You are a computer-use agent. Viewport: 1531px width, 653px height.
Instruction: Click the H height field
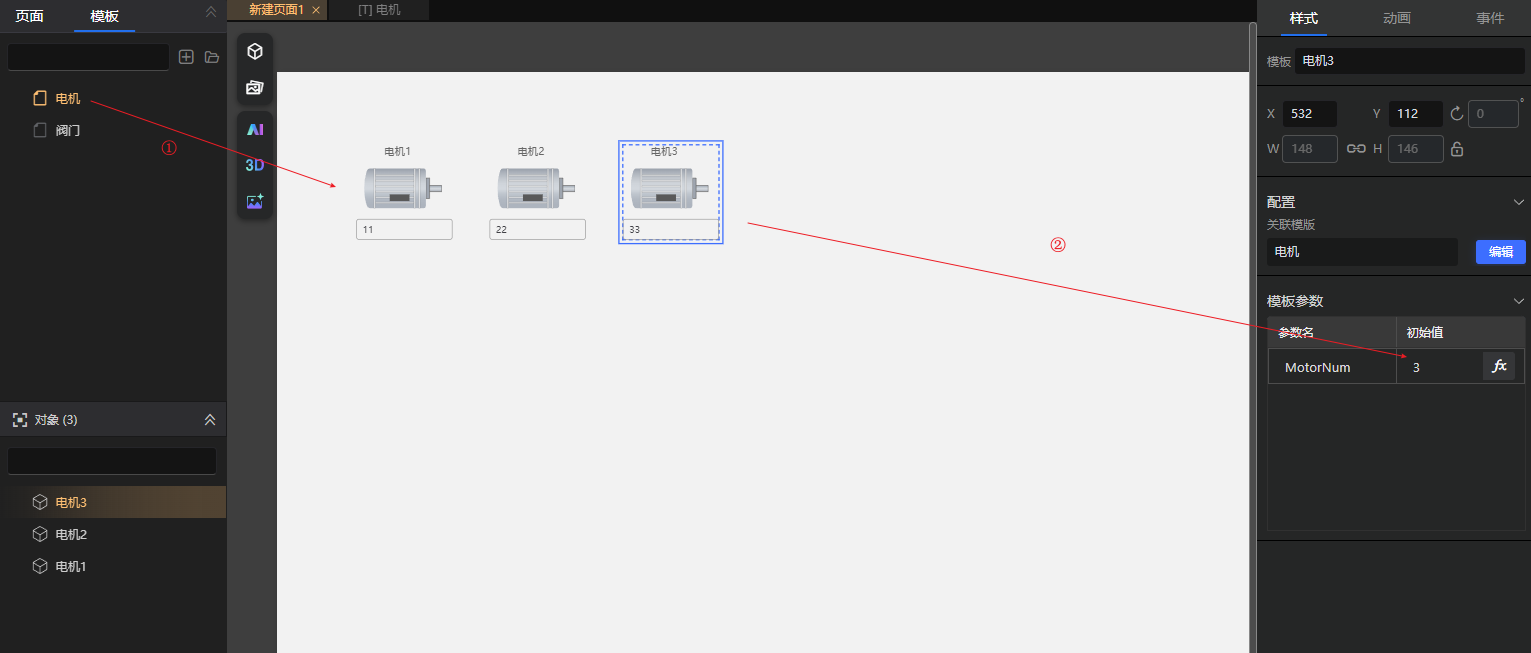tap(1416, 148)
